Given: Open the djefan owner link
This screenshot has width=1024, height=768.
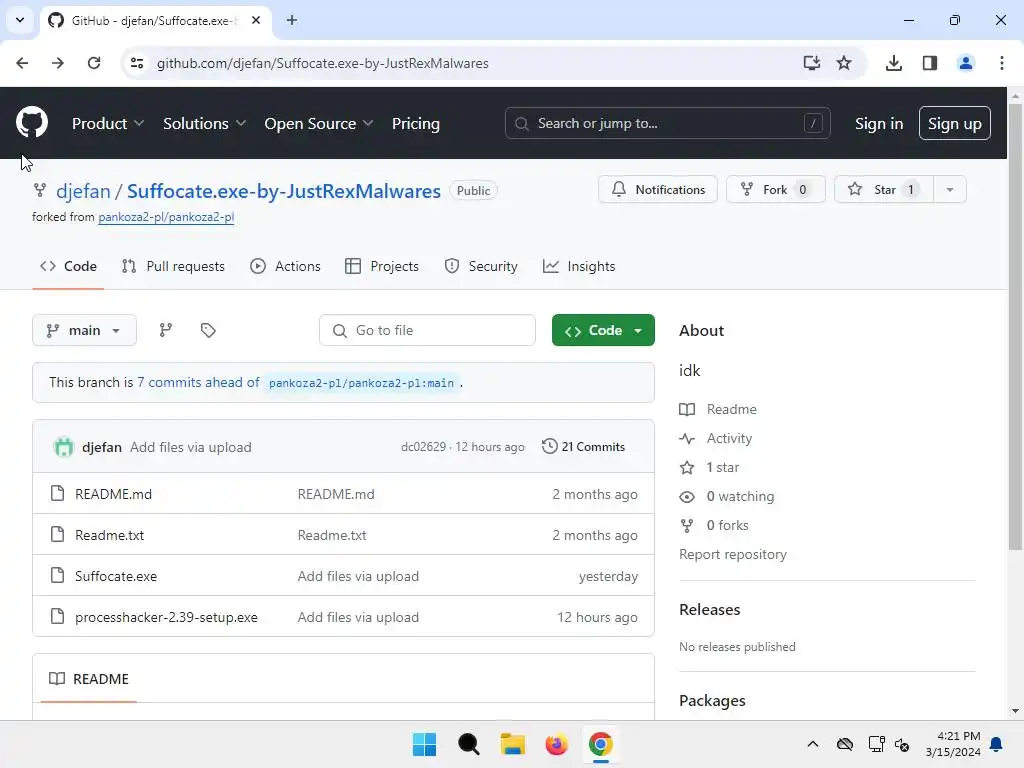Looking at the screenshot, I should tap(83, 191).
